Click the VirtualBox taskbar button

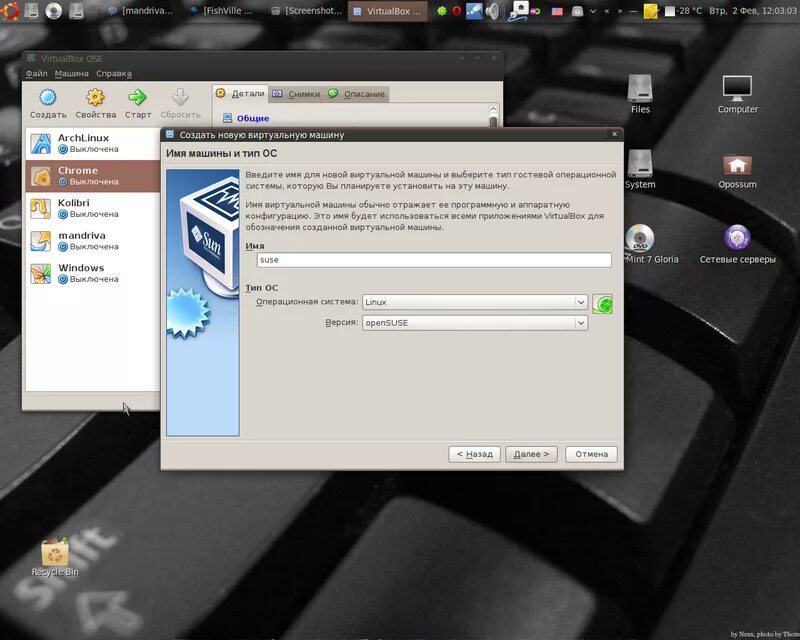pyautogui.click(x=388, y=11)
